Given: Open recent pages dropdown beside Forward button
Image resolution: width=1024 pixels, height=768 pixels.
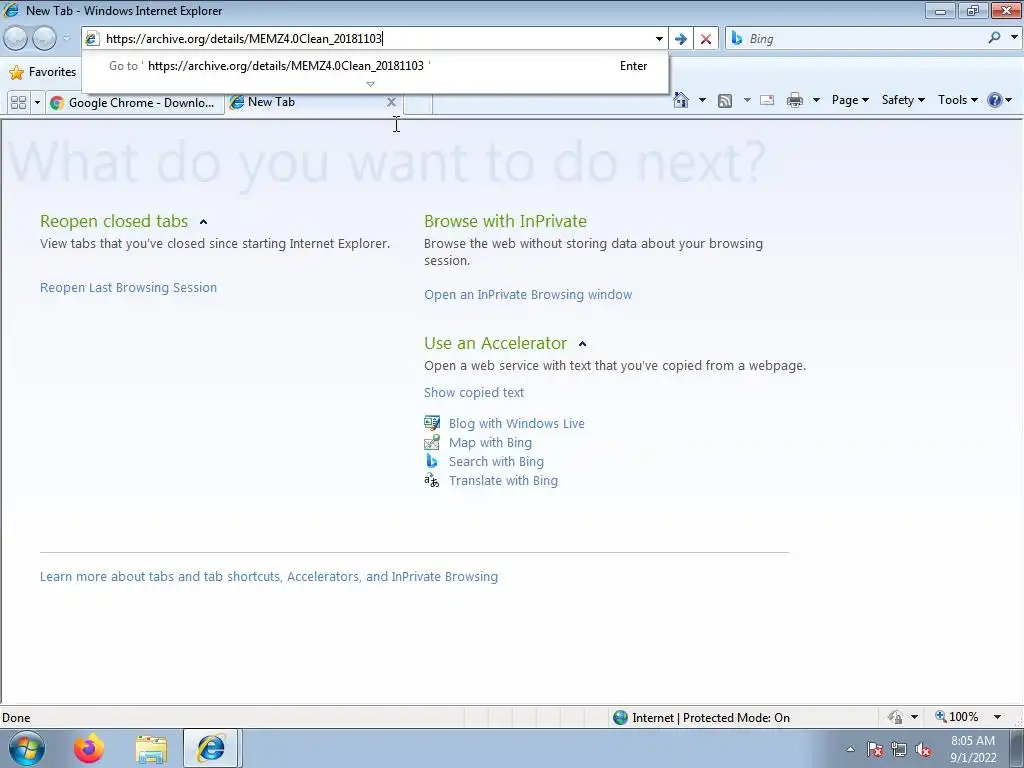Looking at the screenshot, I should 67,39.
